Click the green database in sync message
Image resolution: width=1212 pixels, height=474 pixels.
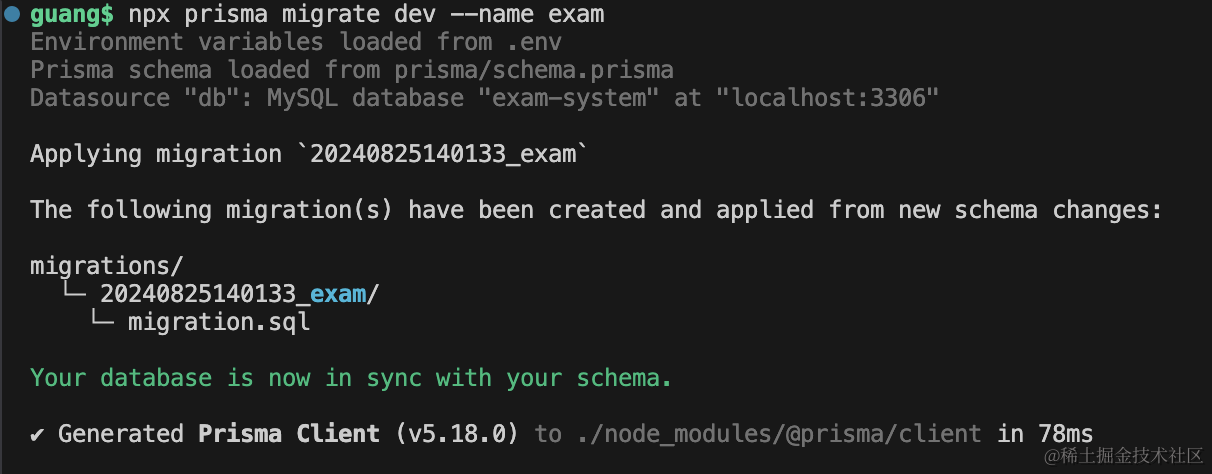coord(350,378)
